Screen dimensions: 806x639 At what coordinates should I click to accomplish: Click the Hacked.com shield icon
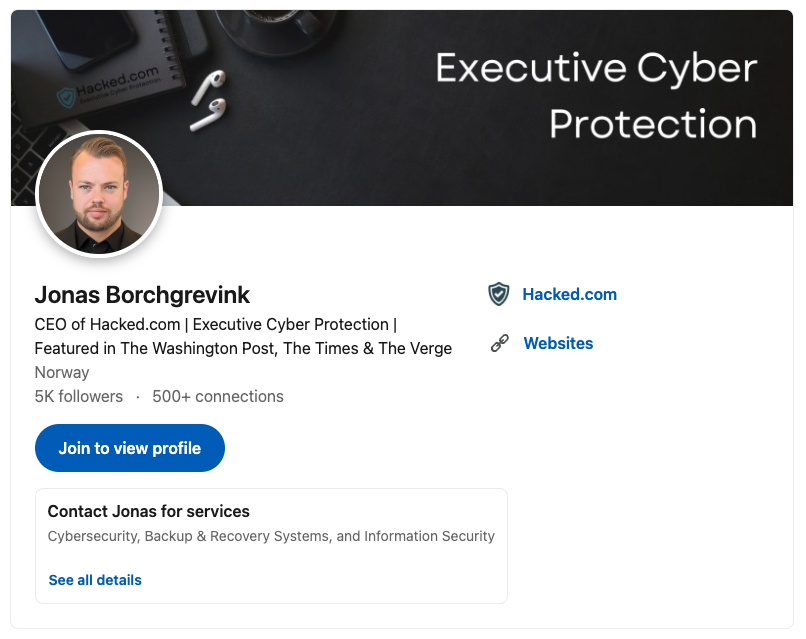click(498, 295)
